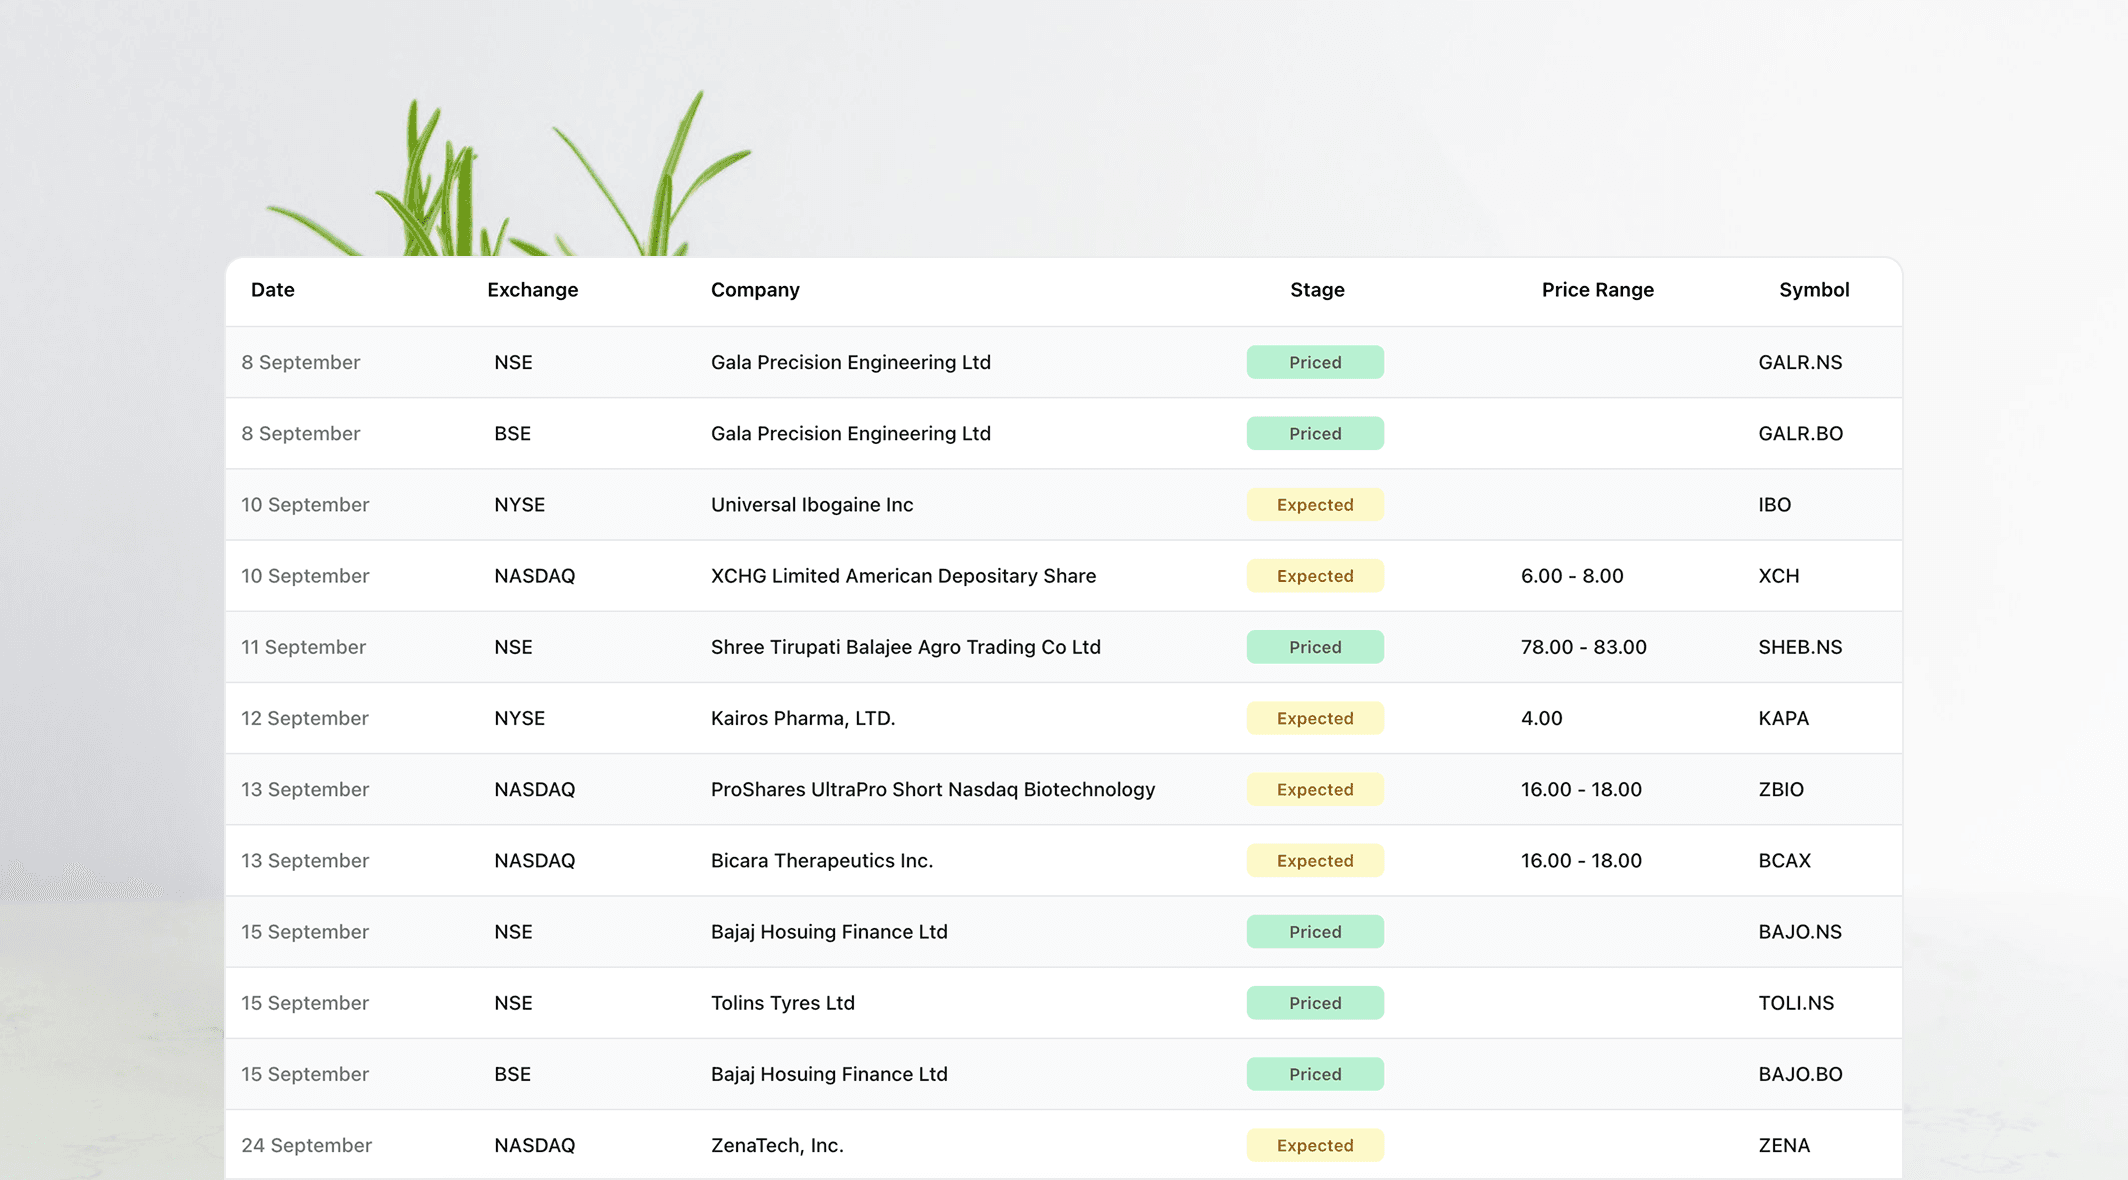2128x1180 pixels.
Task: Select Universal Ibogaine Inc company name
Action: pyautogui.click(x=811, y=505)
